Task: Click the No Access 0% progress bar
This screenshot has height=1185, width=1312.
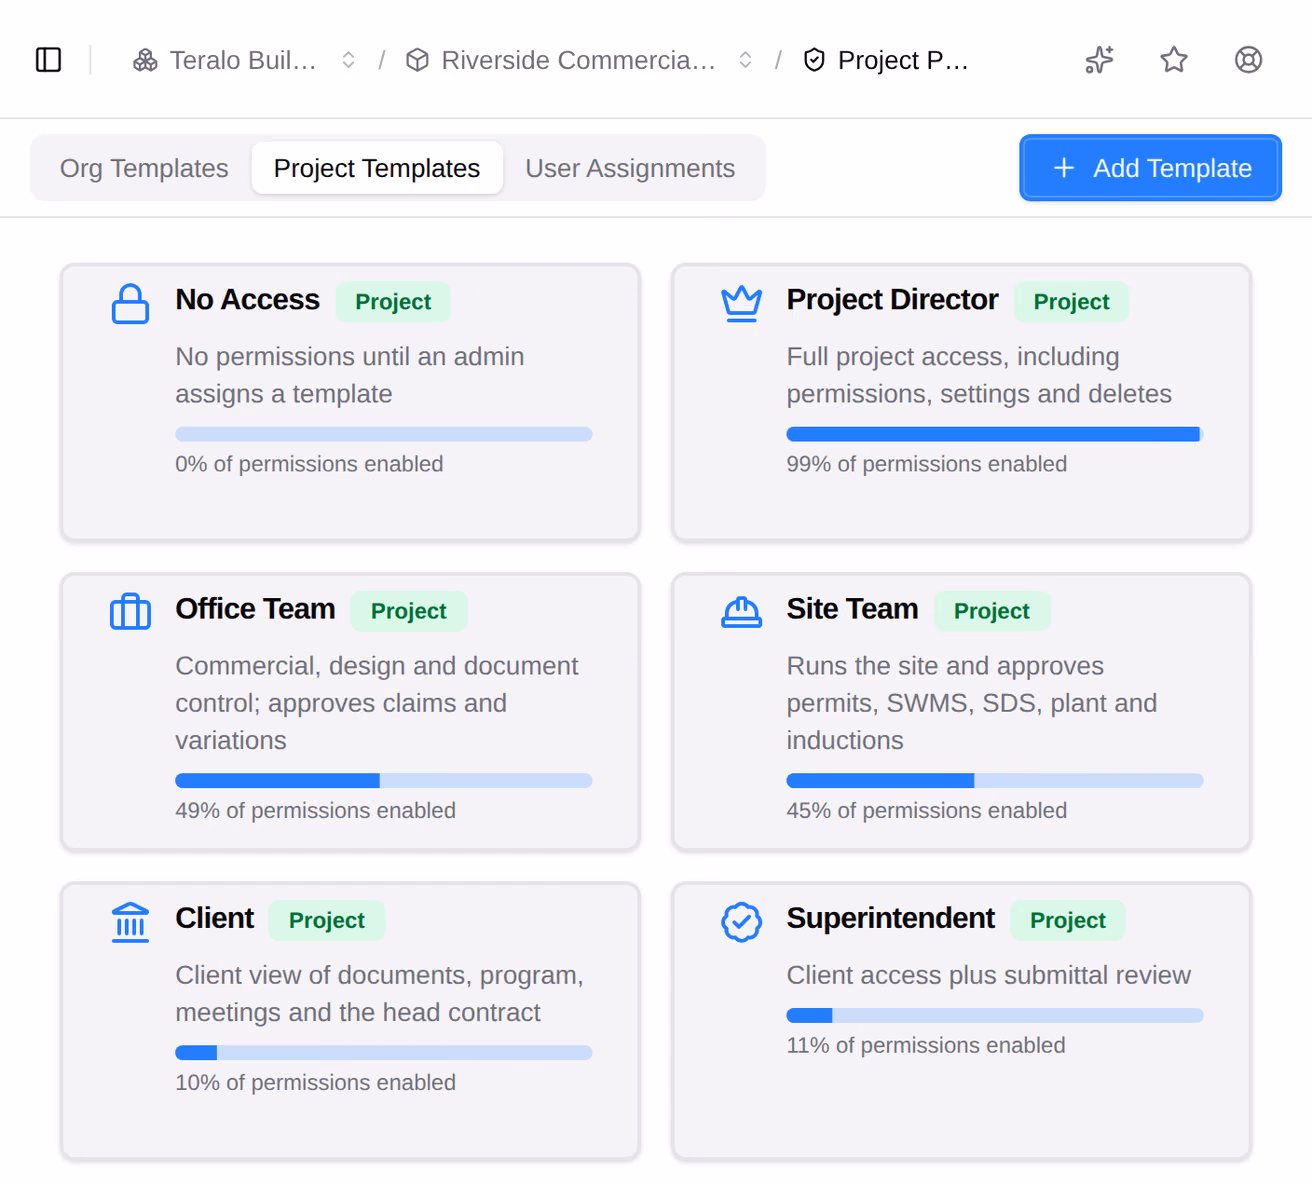Action: pyautogui.click(x=384, y=434)
